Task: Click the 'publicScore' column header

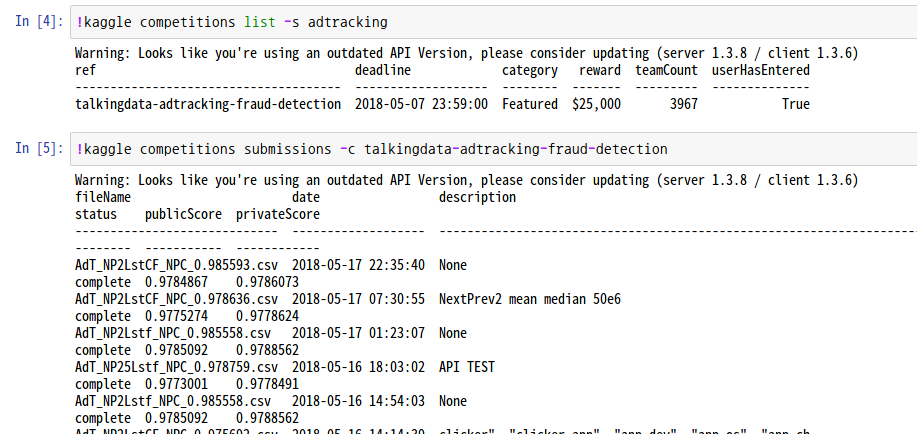Action: pos(183,215)
